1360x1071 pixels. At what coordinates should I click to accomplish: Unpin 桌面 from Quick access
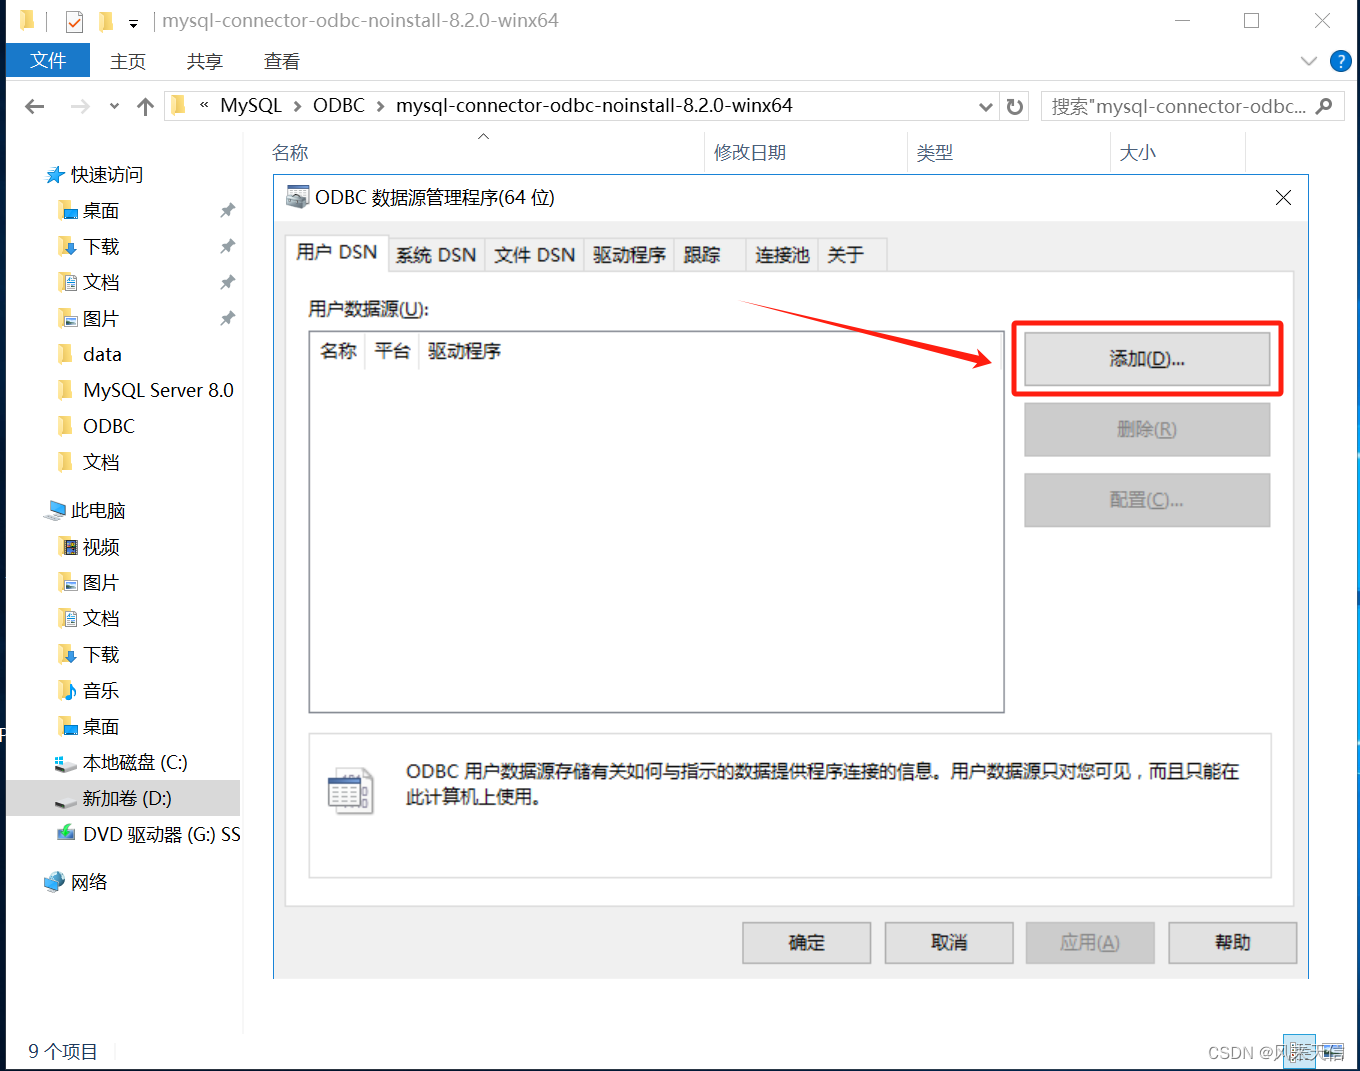point(227,210)
